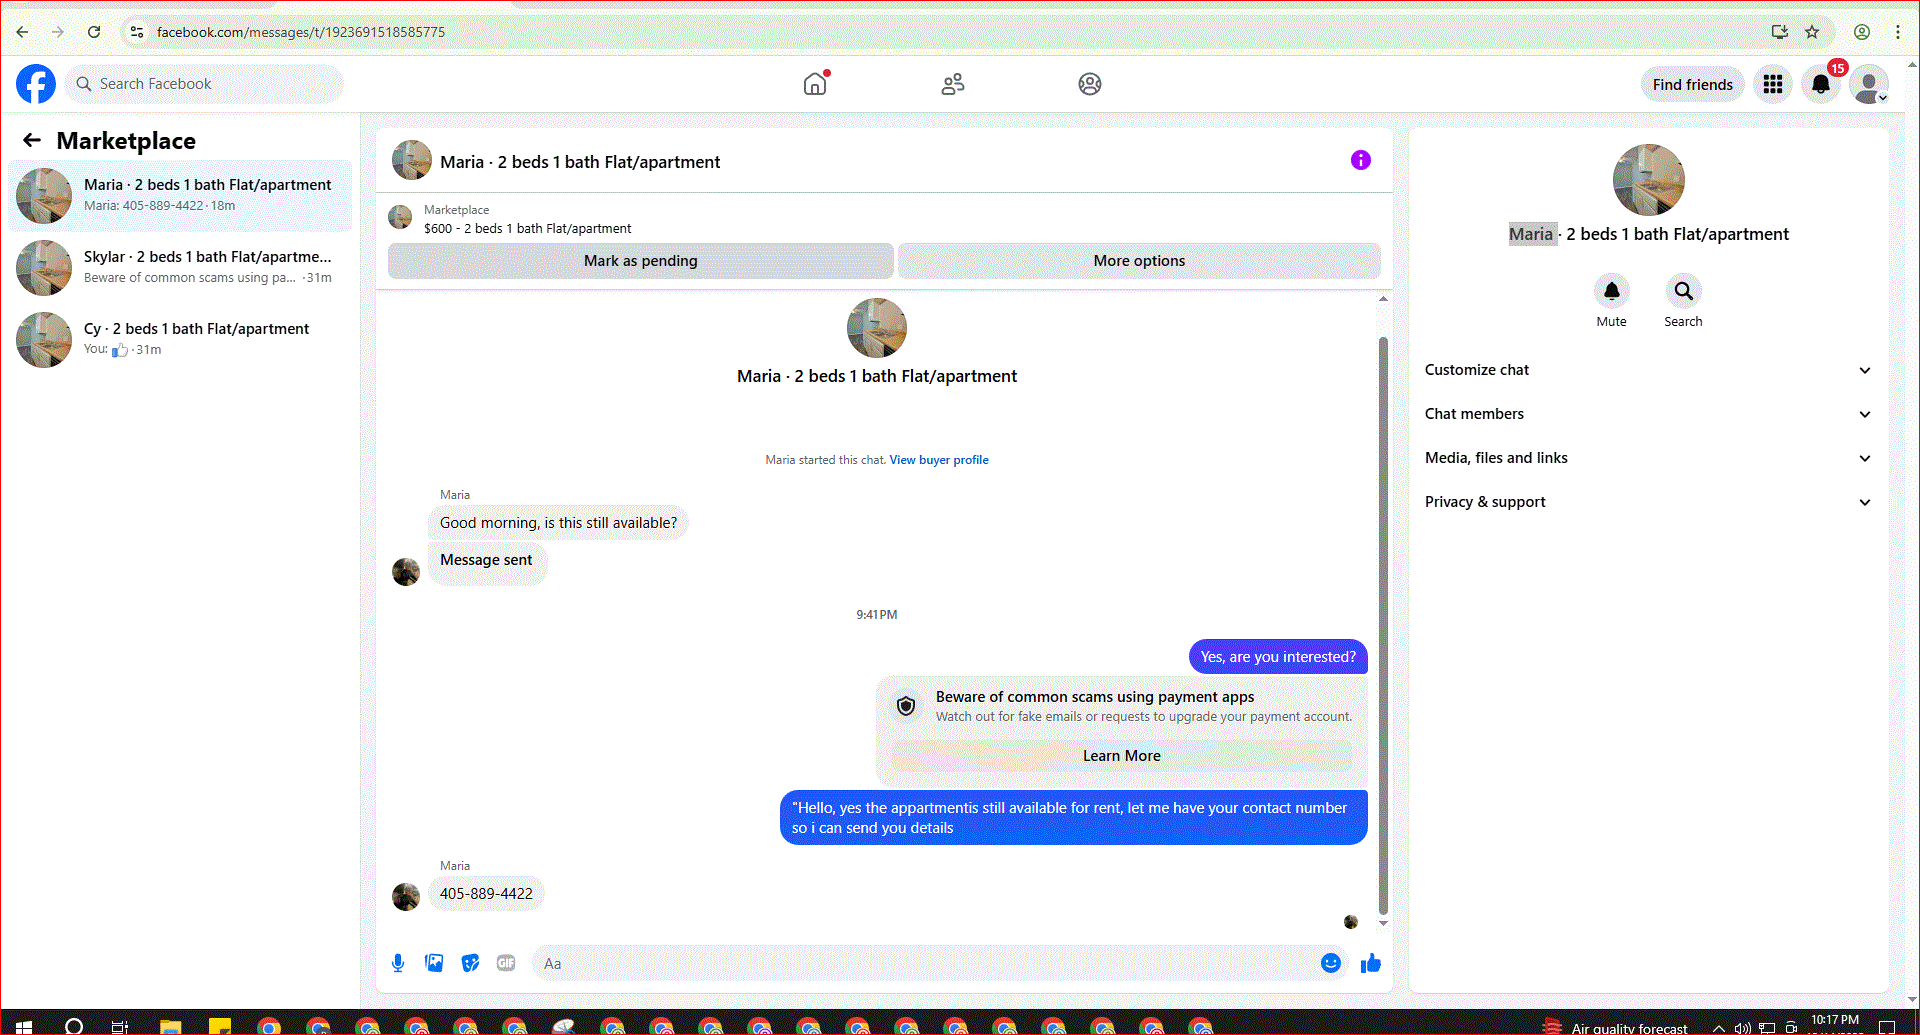Open the Facebook logo home link
This screenshot has height=1035, width=1920.
(36, 84)
